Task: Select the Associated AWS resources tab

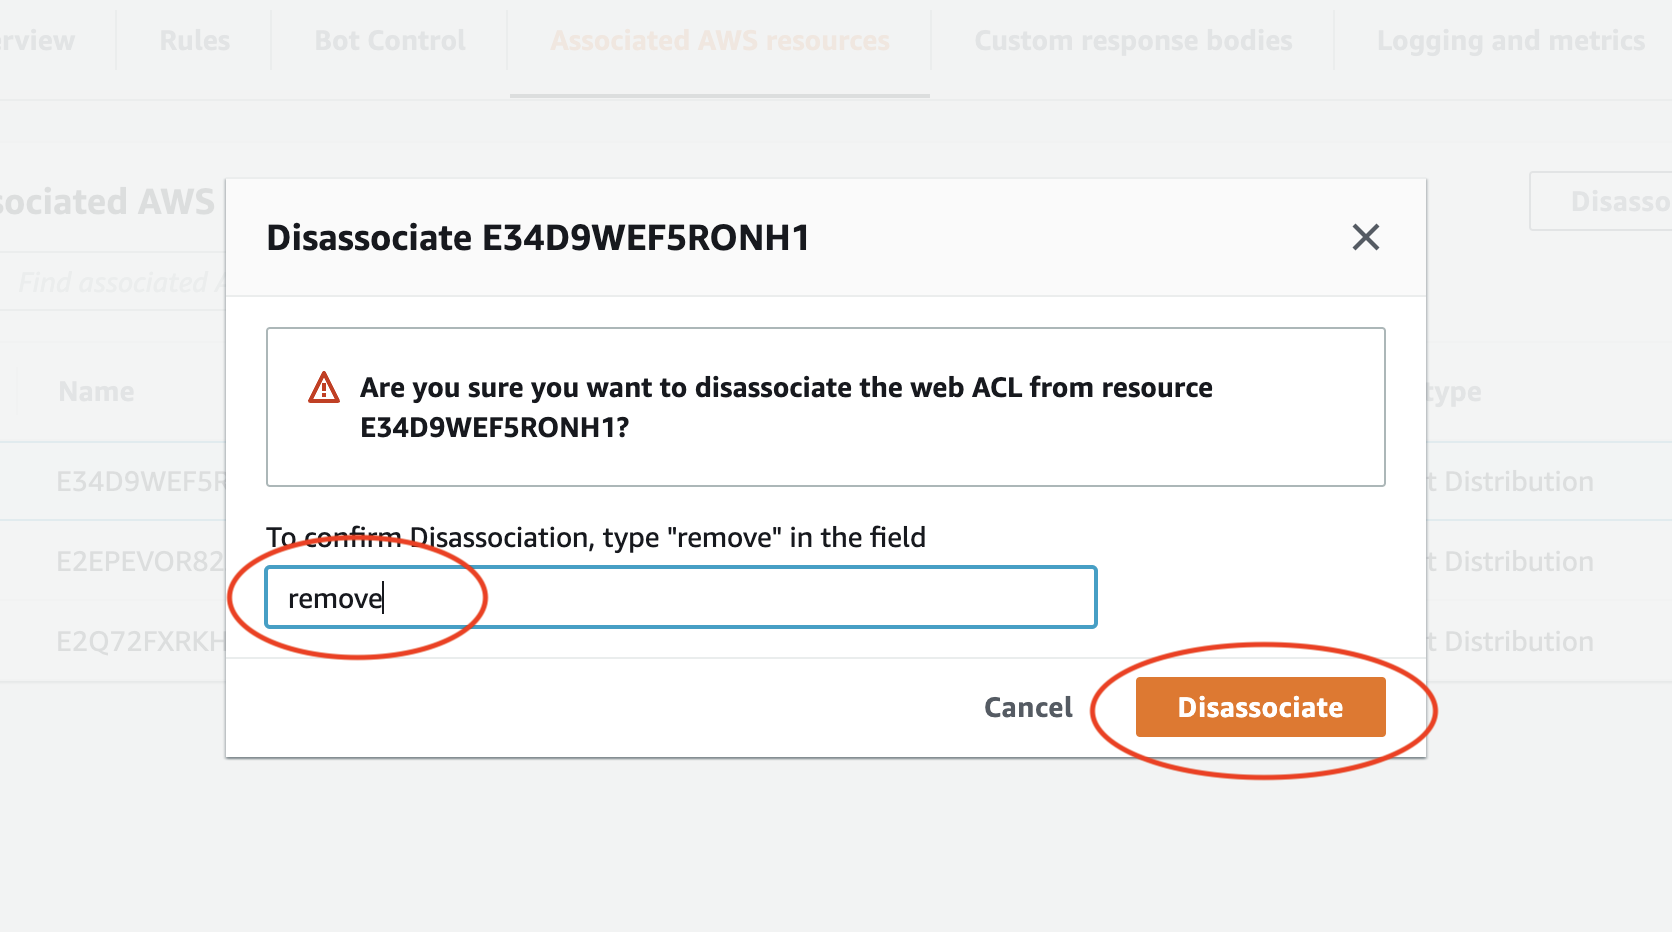Action: (x=720, y=41)
